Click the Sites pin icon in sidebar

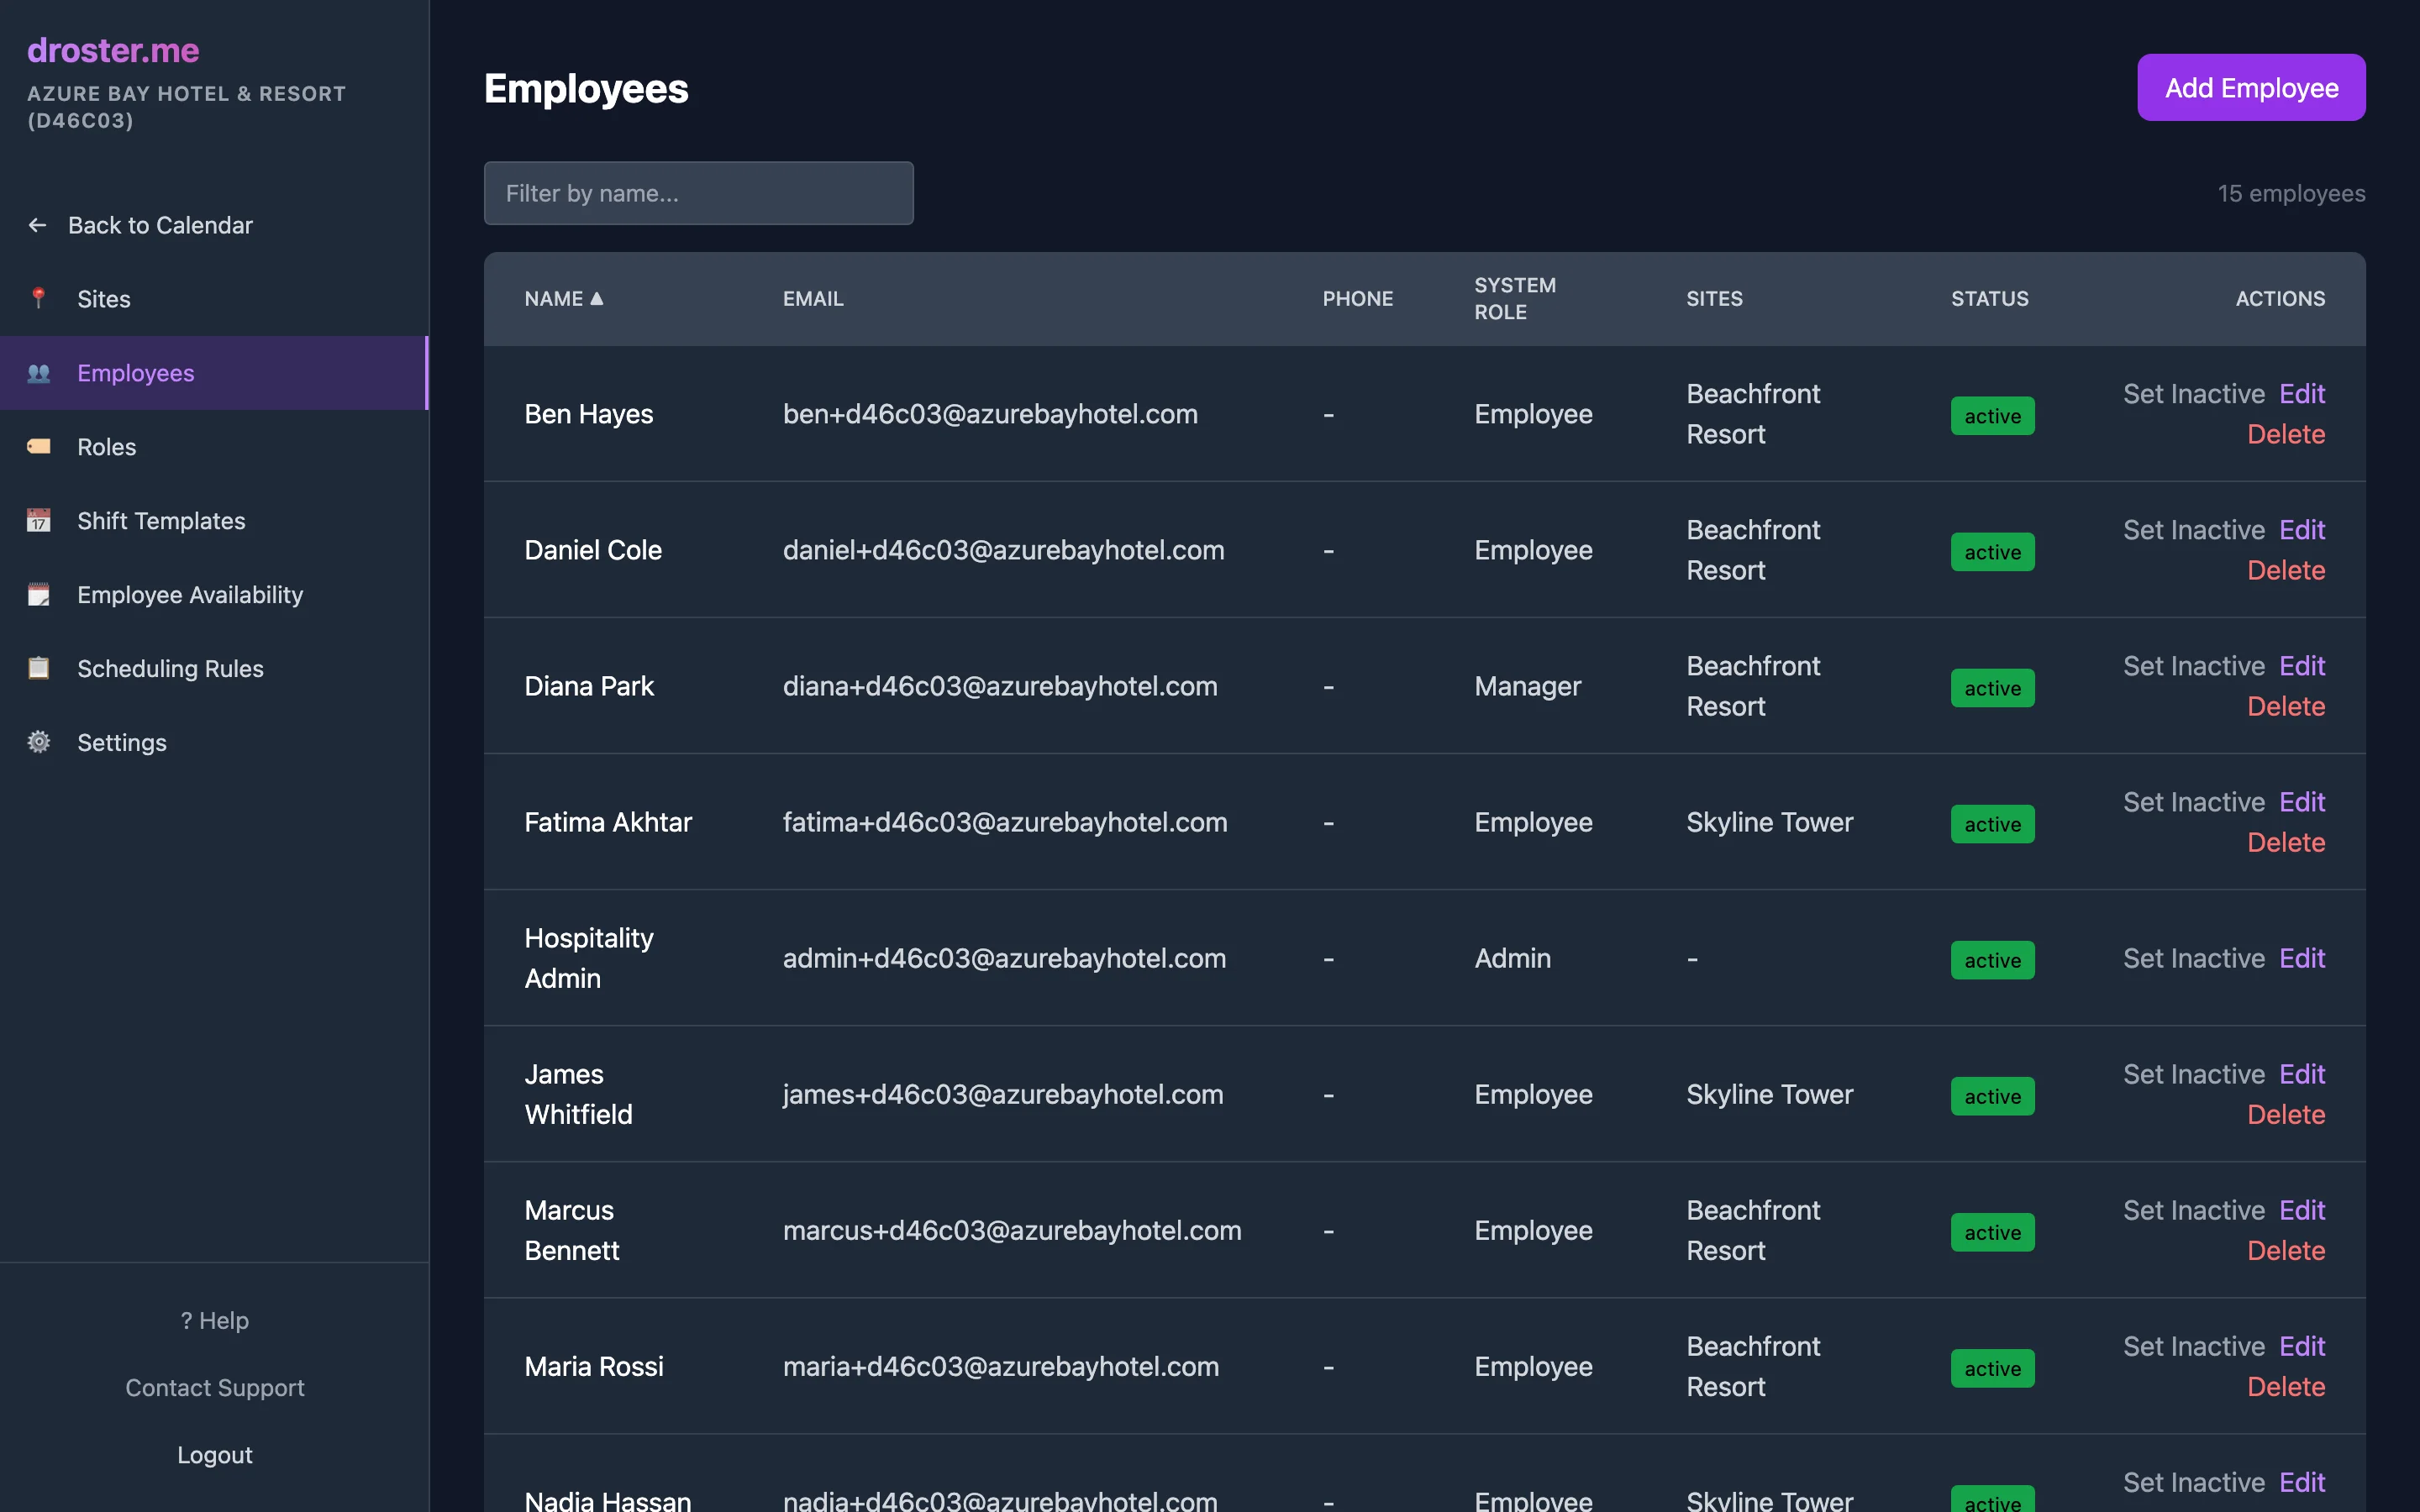click(x=38, y=298)
